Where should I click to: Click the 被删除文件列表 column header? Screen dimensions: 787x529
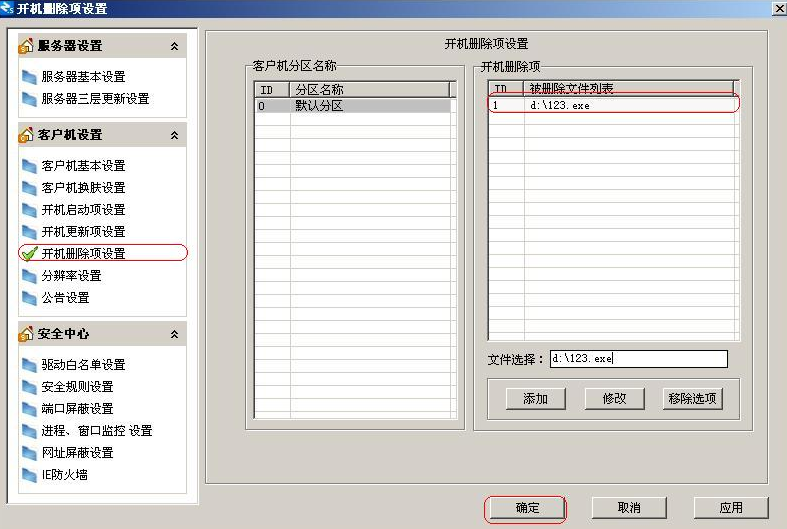[629, 88]
